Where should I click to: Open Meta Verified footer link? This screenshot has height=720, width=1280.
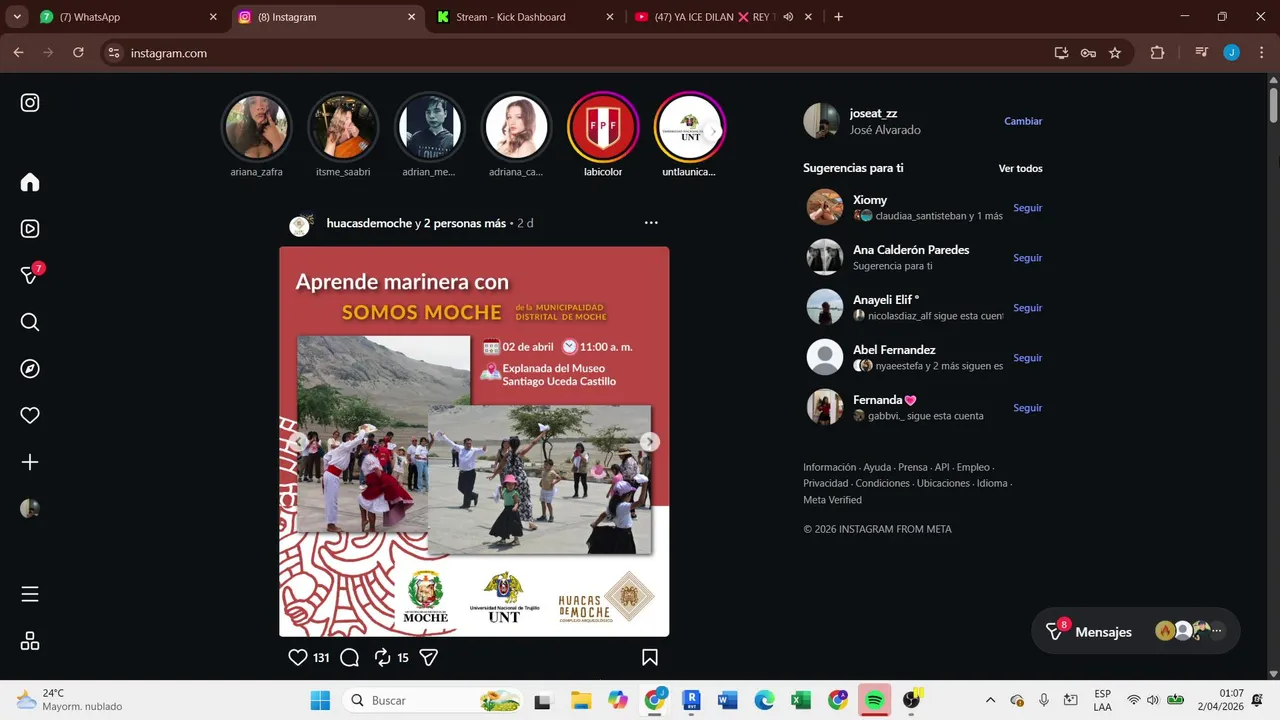click(832, 499)
